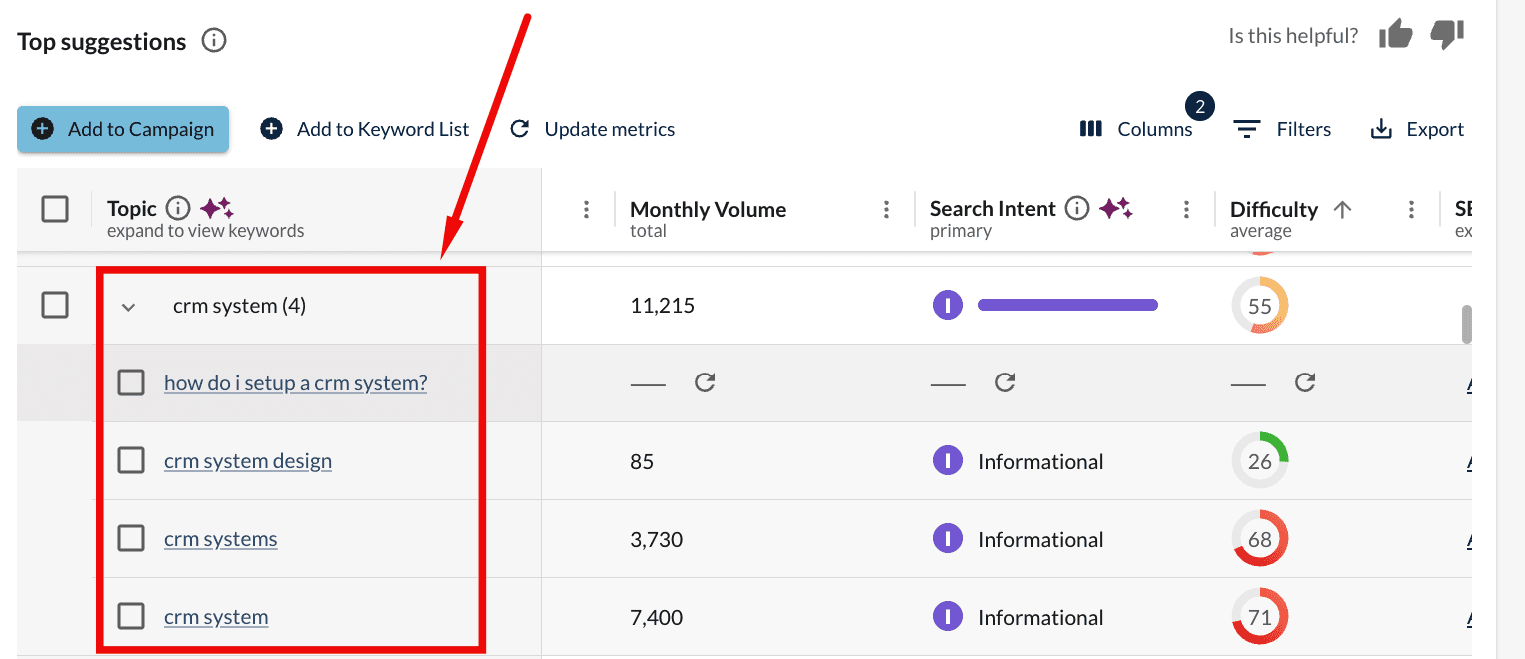Open Difficulty column options menu
This screenshot has width=1525, height=659.
tap(1411, 209)
